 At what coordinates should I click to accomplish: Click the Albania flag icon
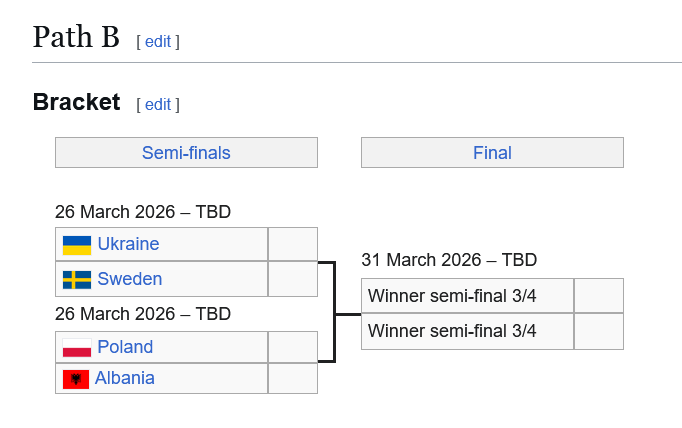click(76, 379)
